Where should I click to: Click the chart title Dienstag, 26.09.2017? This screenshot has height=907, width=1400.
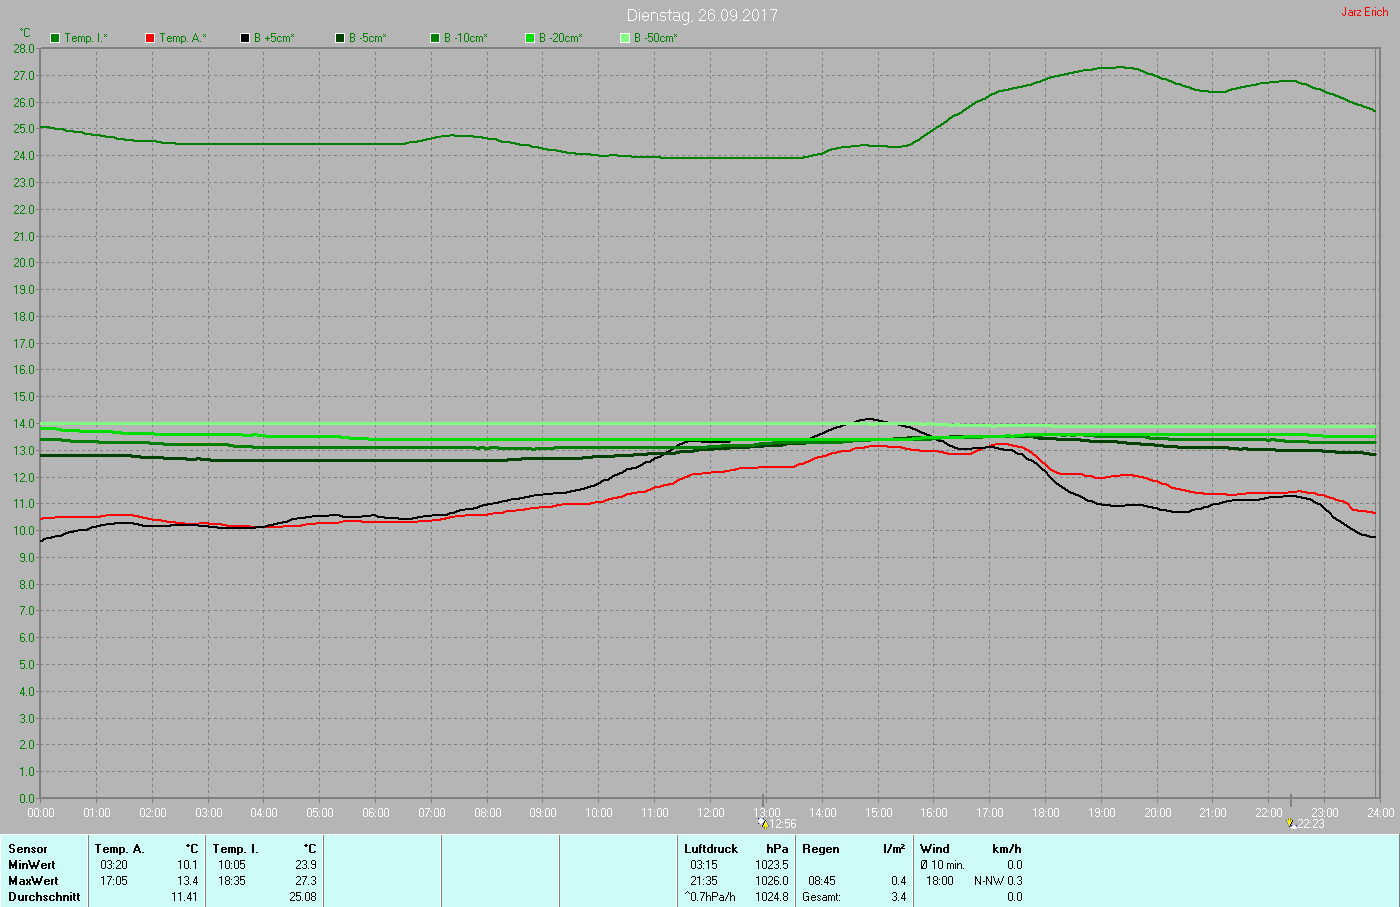click(x=702, y=15)
